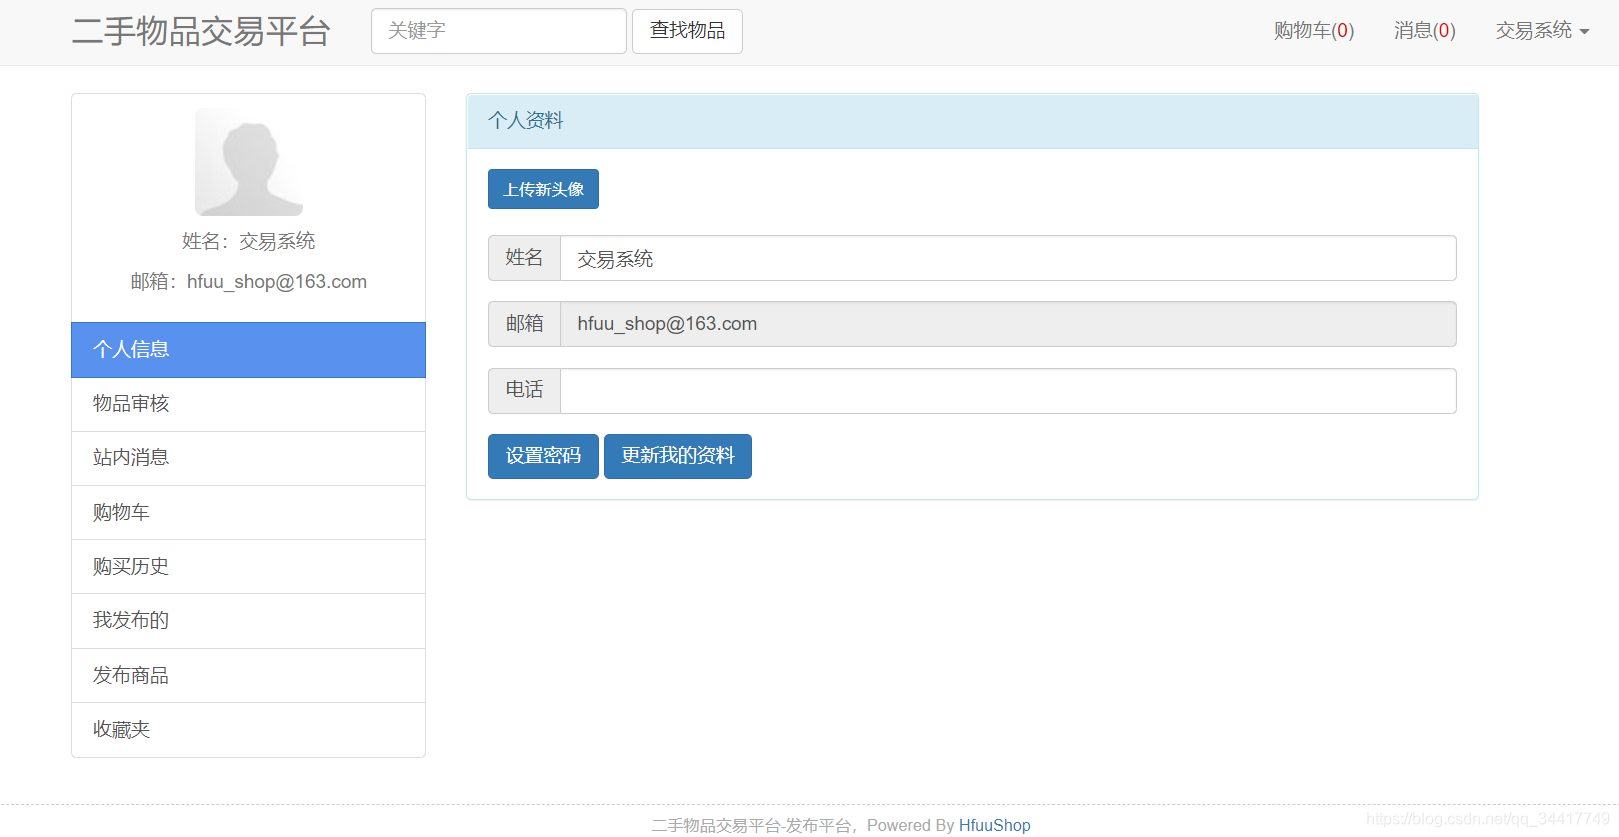Click the 设置密码 button
1619x837 pixels.
(543, 456)
